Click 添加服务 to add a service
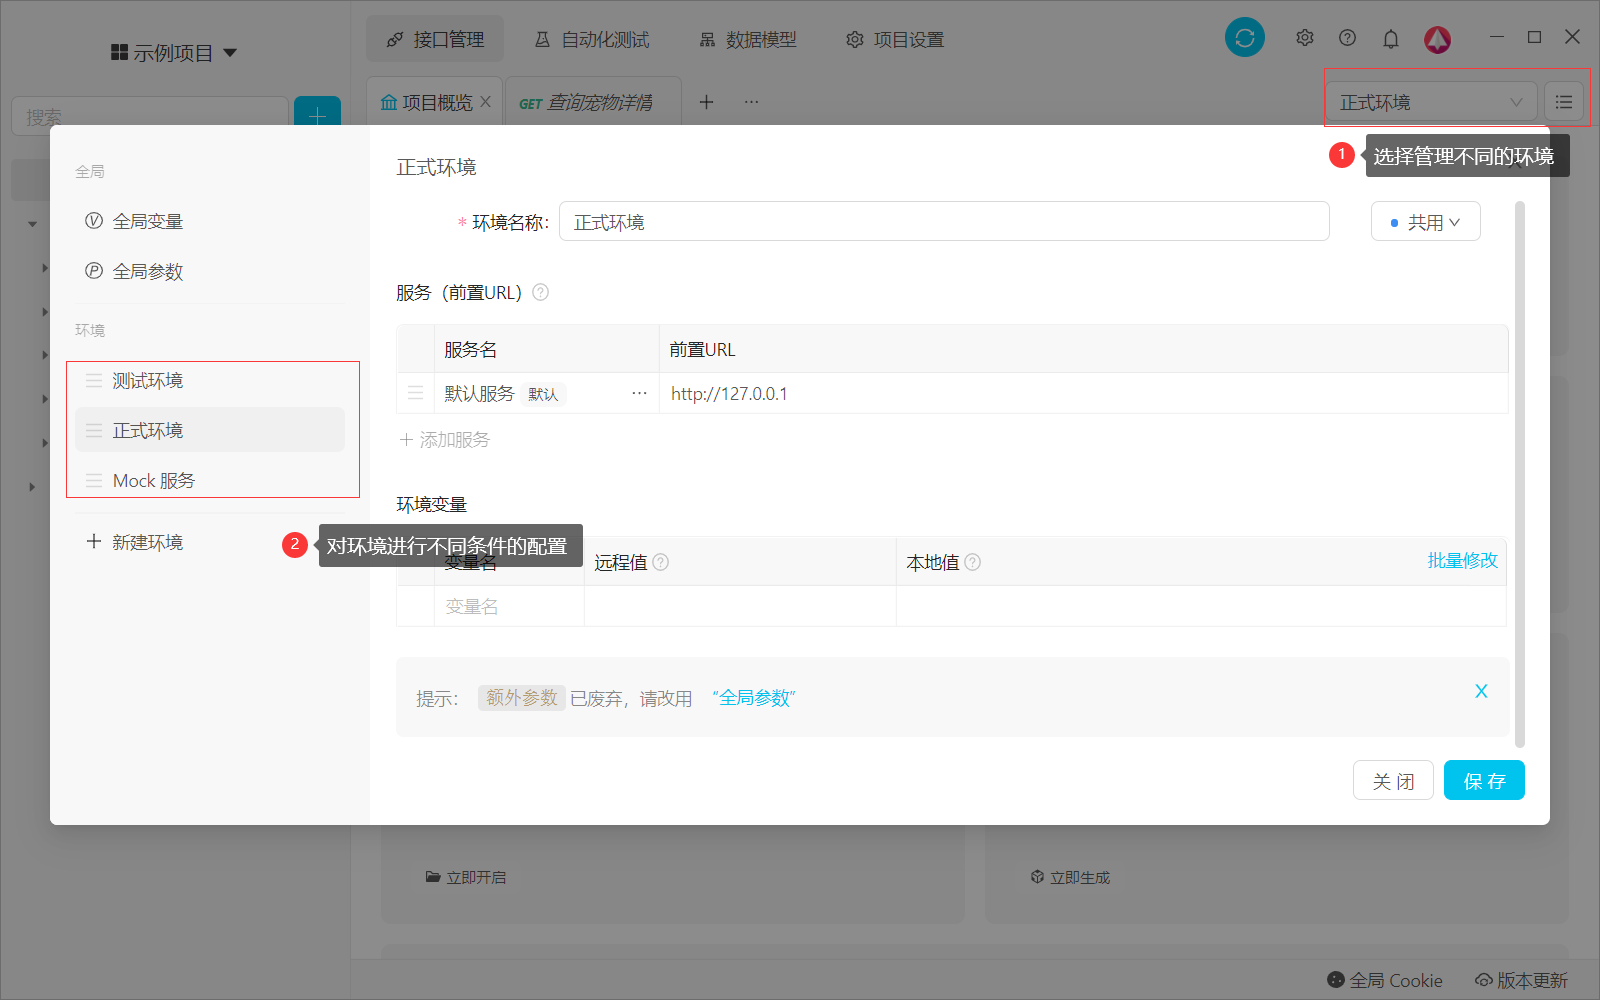Viewport: 1600px width, 1000px height. (445, 440)
